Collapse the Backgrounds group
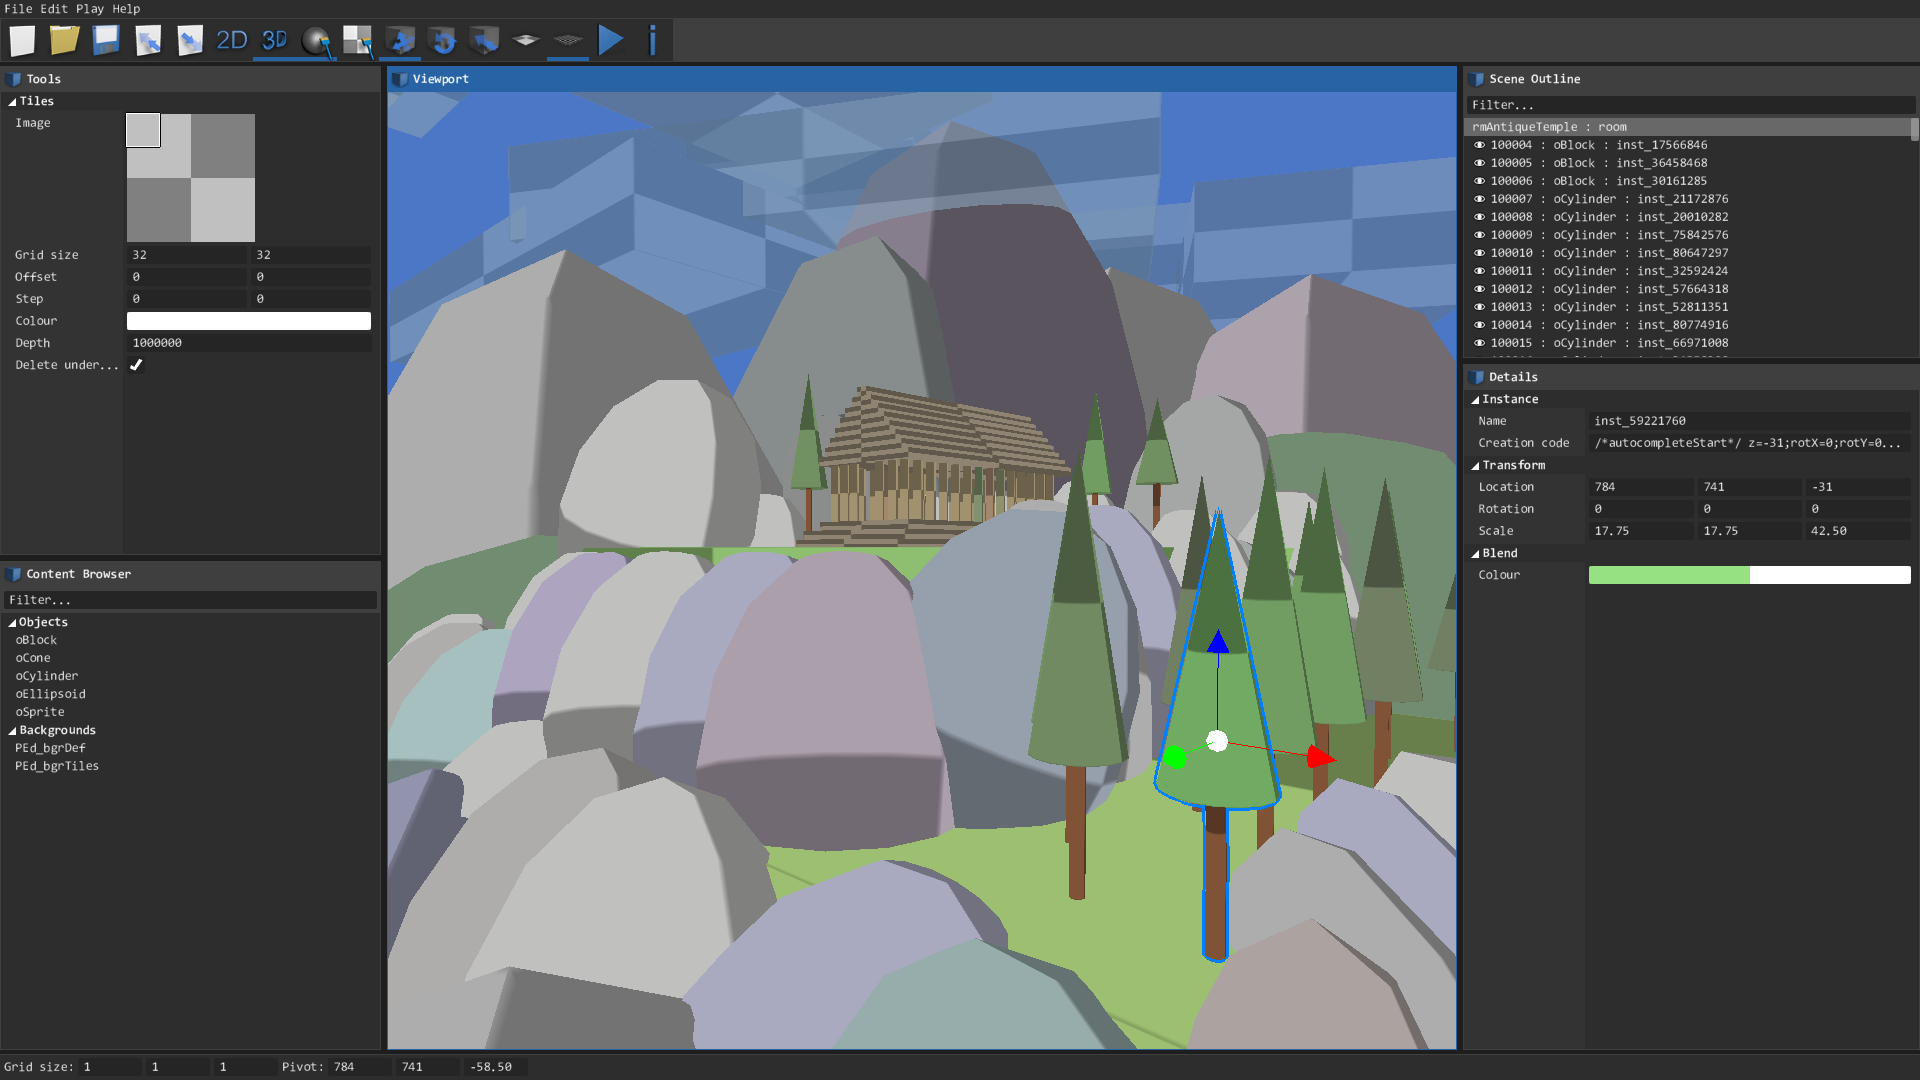1920x1080 pixels. click(x=12, y=731)
